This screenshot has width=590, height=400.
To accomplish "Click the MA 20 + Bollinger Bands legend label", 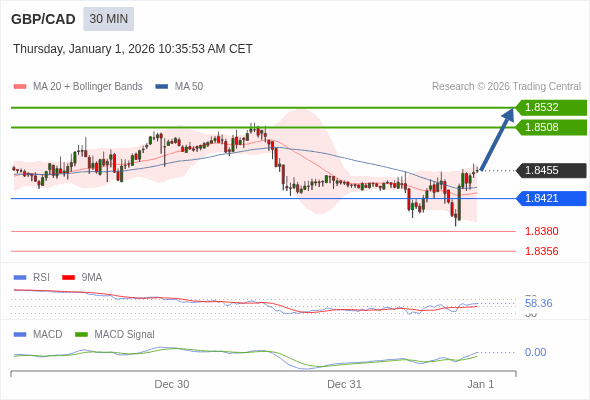I will coord(88,87).
